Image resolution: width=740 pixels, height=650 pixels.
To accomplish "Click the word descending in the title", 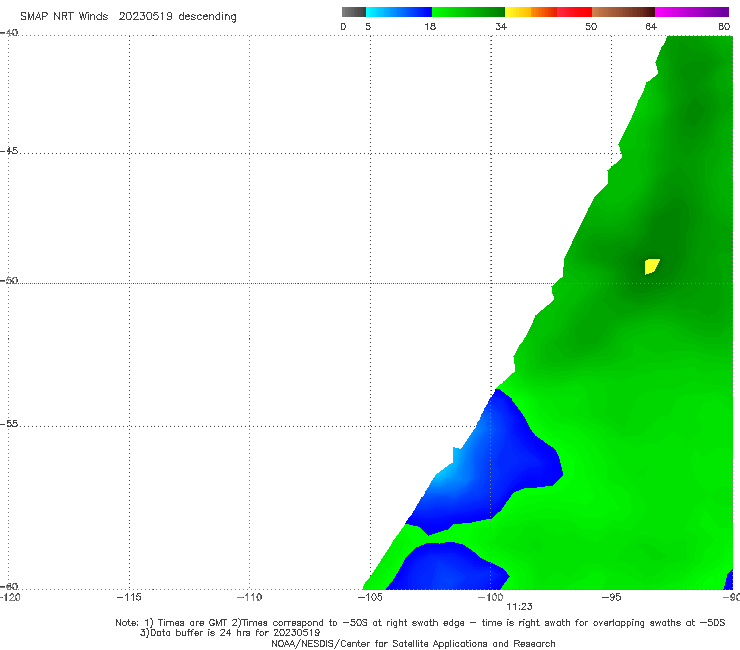I will tap(208, 17).
